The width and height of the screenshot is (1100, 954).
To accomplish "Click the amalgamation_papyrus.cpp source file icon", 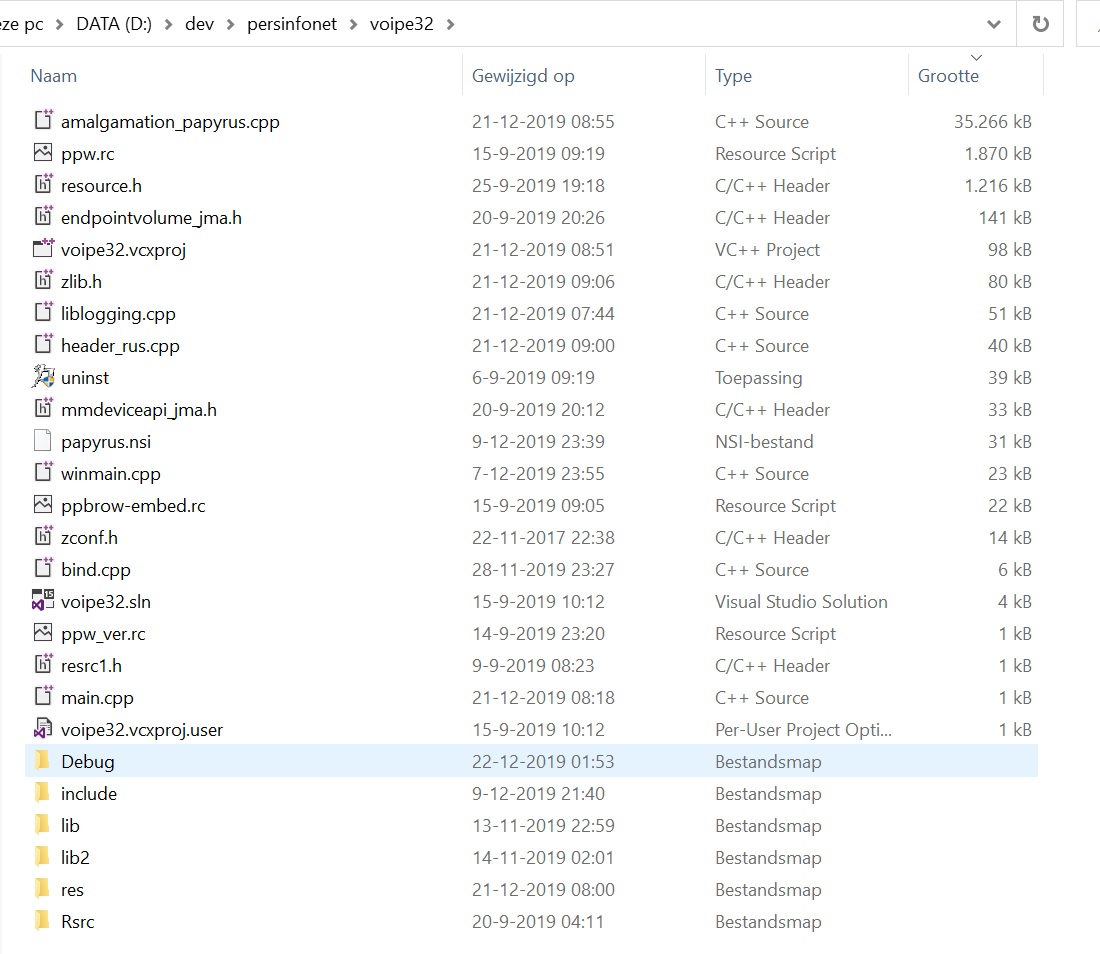I will pos(43,122).
